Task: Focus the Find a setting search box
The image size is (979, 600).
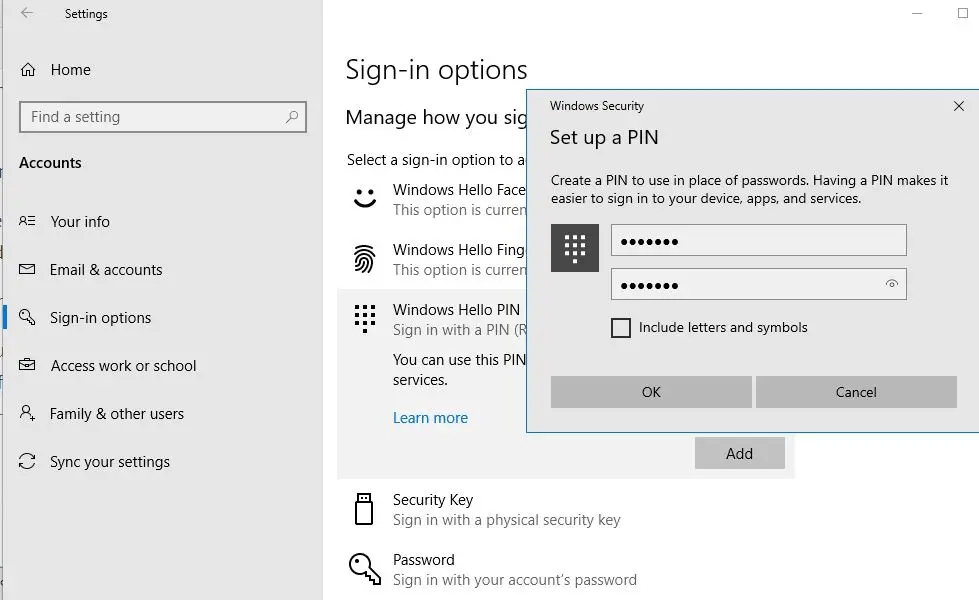Action: coord(150,117)
